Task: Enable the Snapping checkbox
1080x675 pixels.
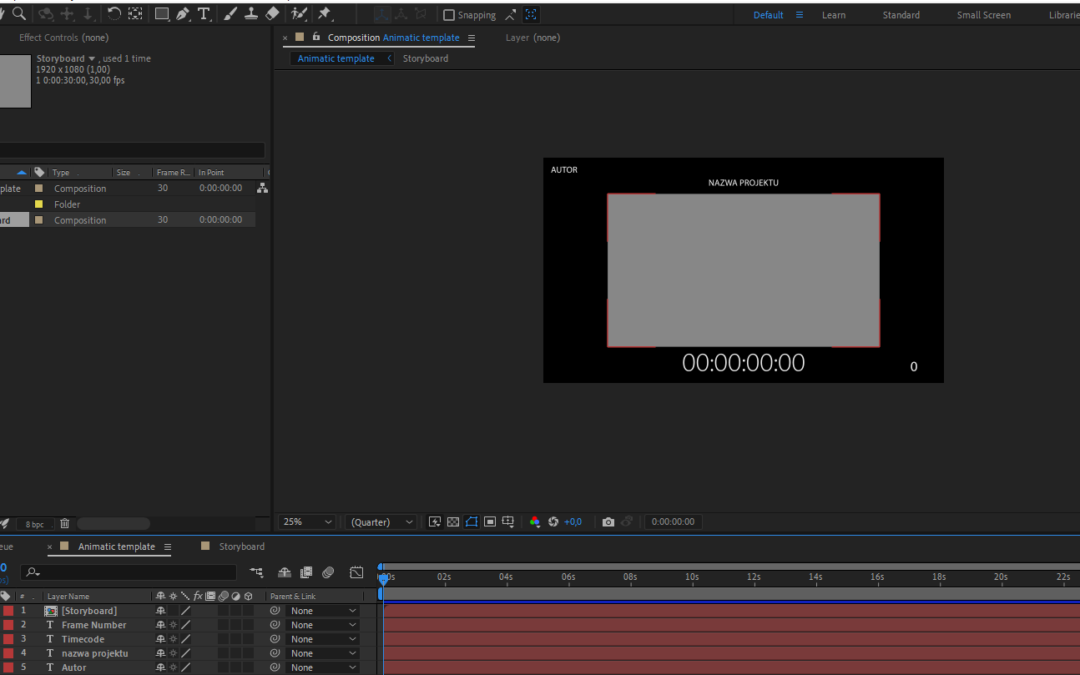Action: tap(449, 15)
